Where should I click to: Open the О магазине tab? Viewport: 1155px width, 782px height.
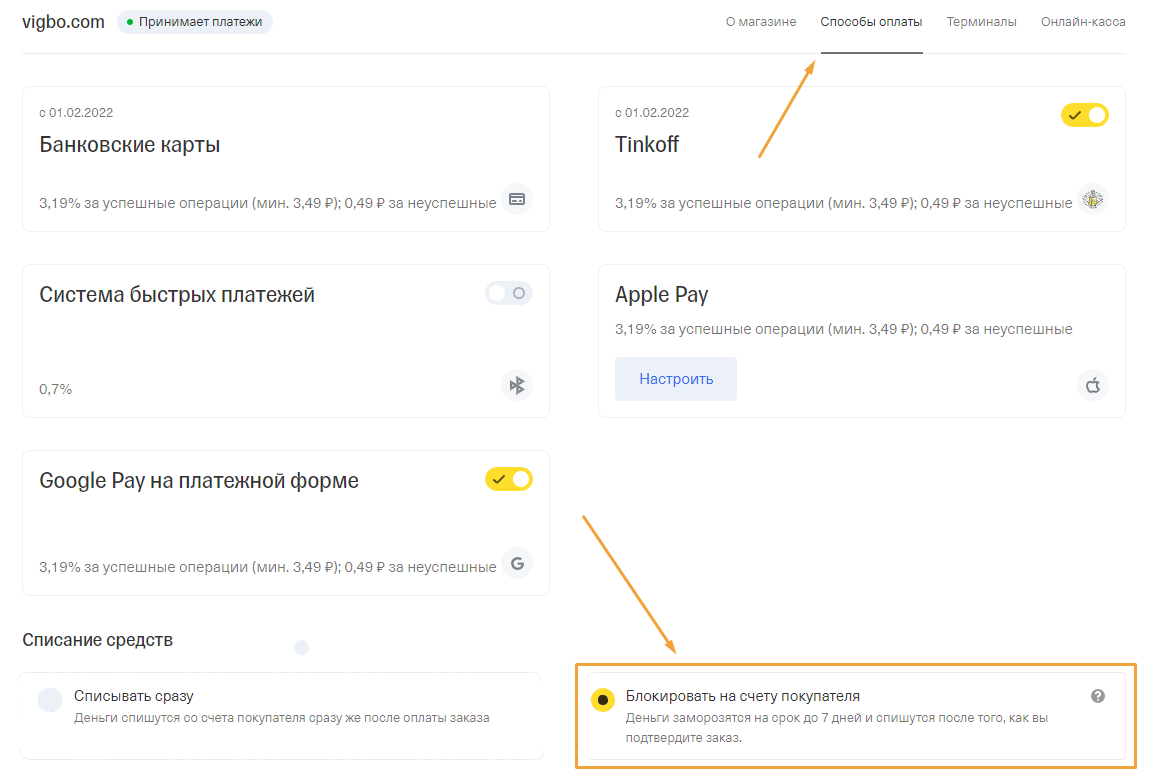[x=761, y=22]
